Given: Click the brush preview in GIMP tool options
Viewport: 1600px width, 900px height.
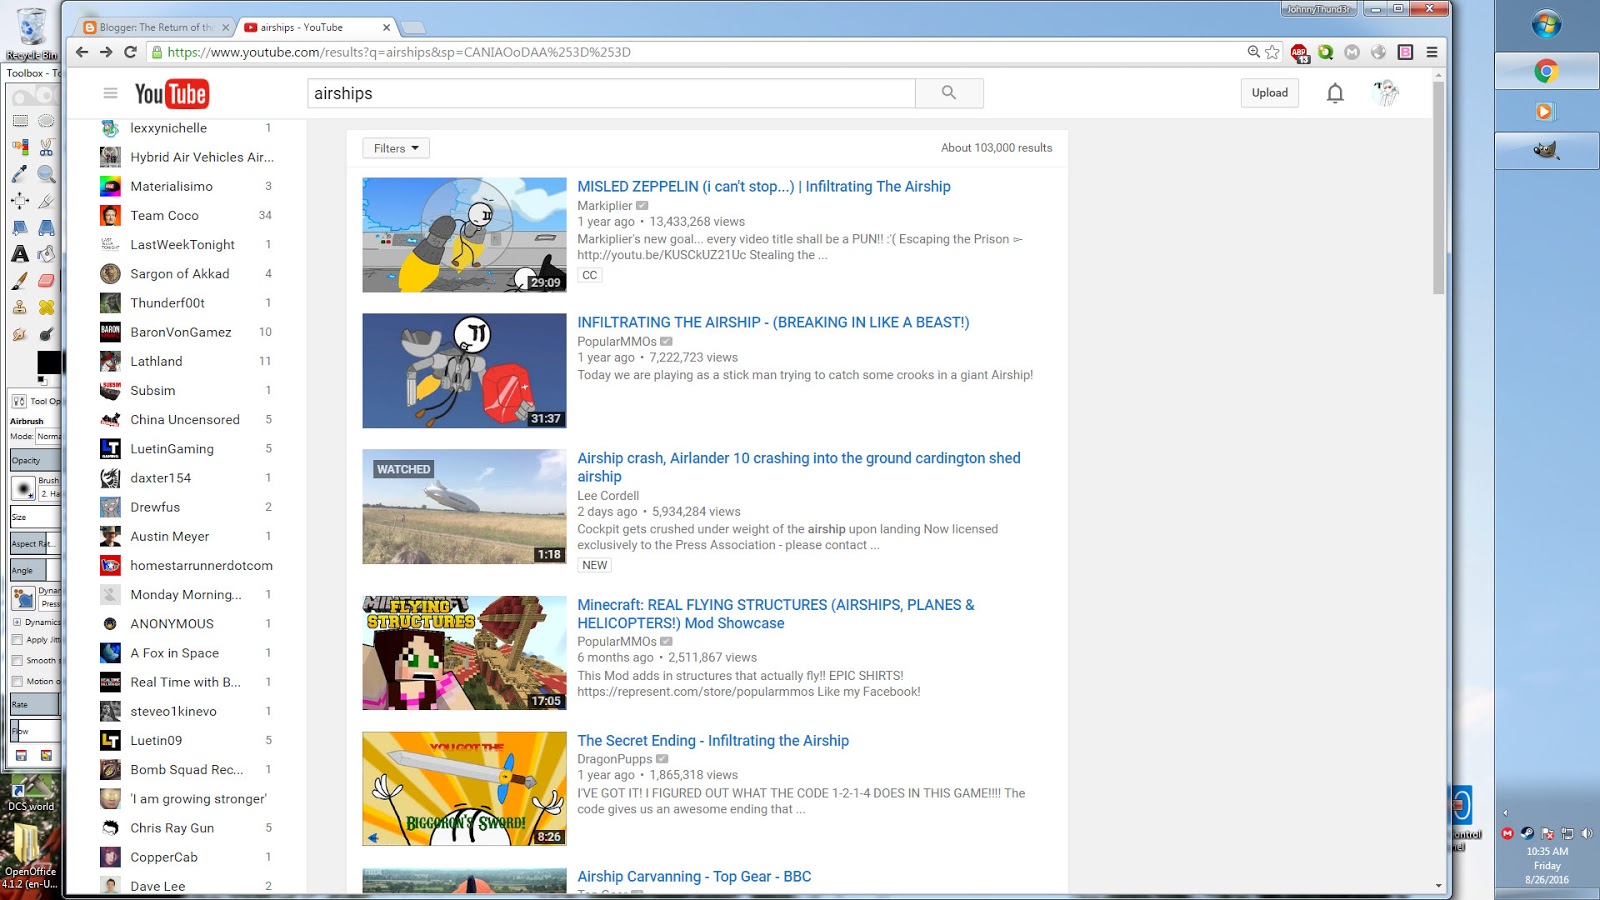Looking at the screenshot, I should coord(23,489).
